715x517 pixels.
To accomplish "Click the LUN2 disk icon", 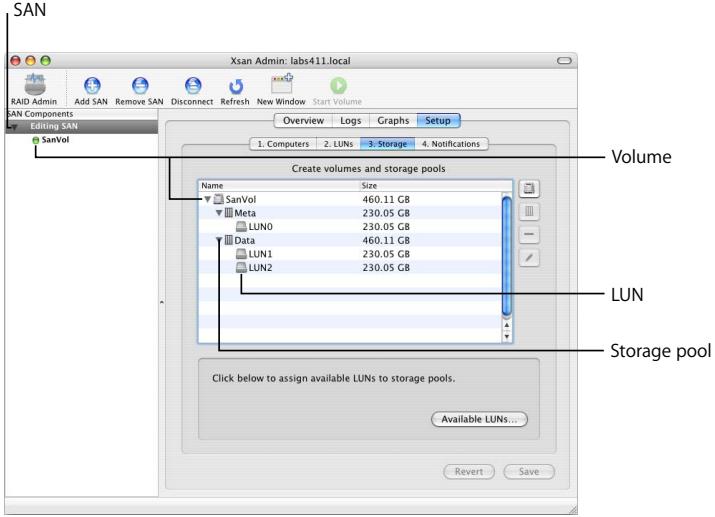I will 241,268.
